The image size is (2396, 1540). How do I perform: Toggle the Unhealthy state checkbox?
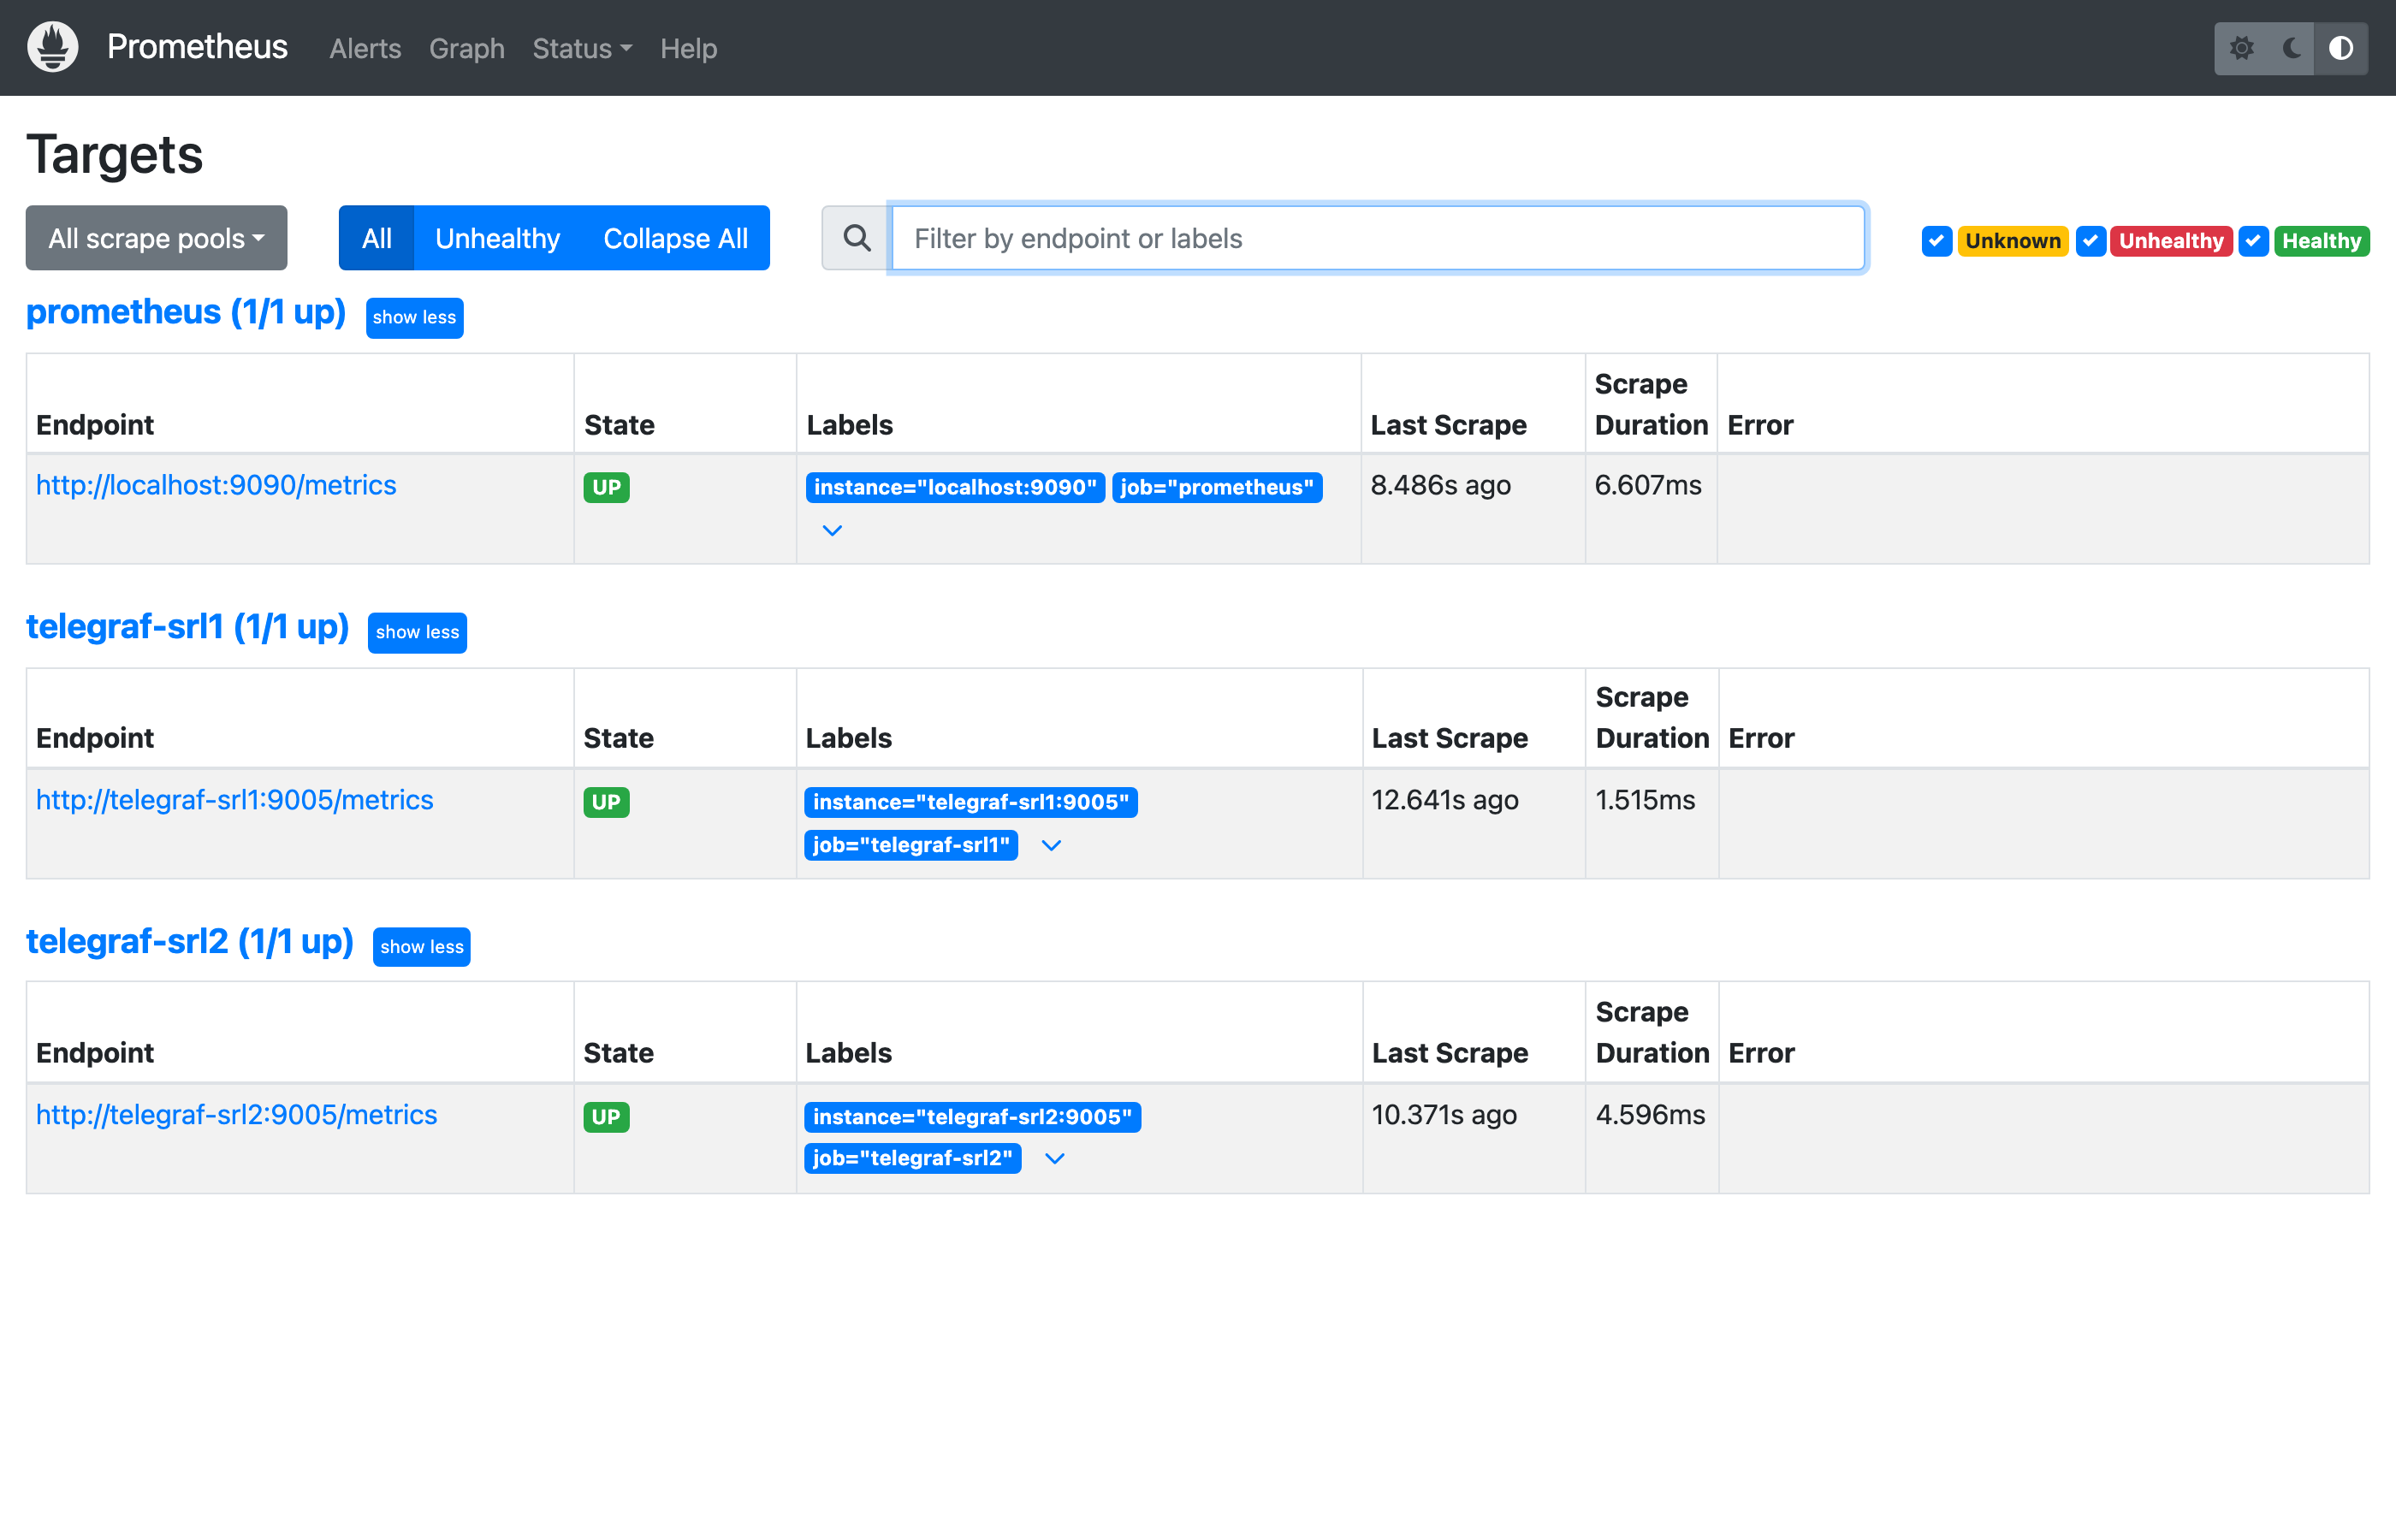point(2090,241)
